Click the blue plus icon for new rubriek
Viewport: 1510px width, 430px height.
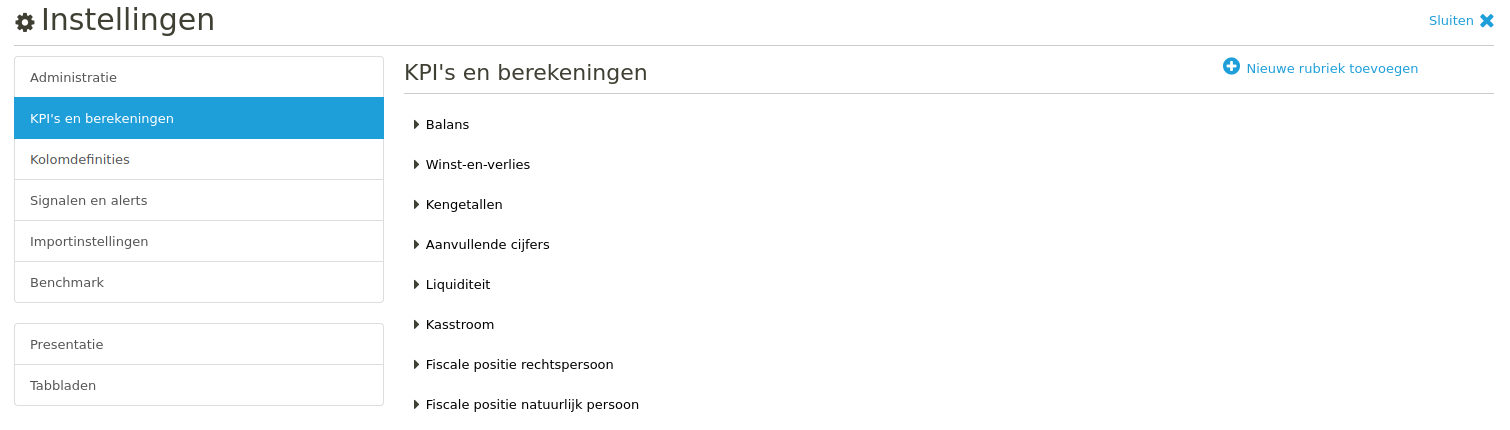1231,66
